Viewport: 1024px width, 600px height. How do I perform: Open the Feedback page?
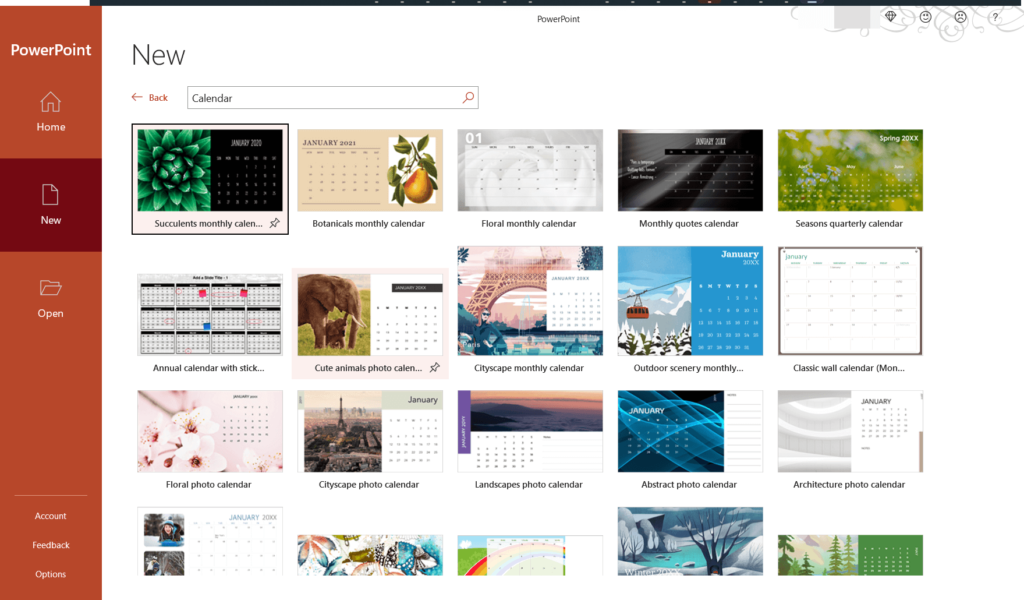tap(50, 545)
